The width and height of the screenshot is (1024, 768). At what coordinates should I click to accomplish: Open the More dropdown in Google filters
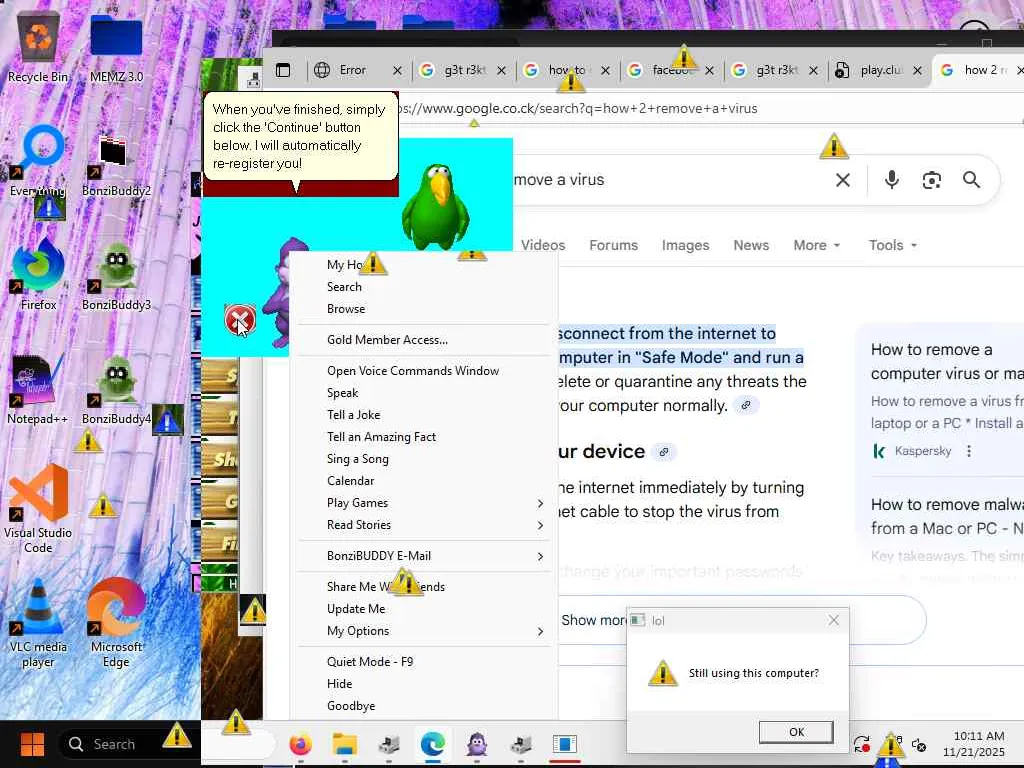point(816,245)
